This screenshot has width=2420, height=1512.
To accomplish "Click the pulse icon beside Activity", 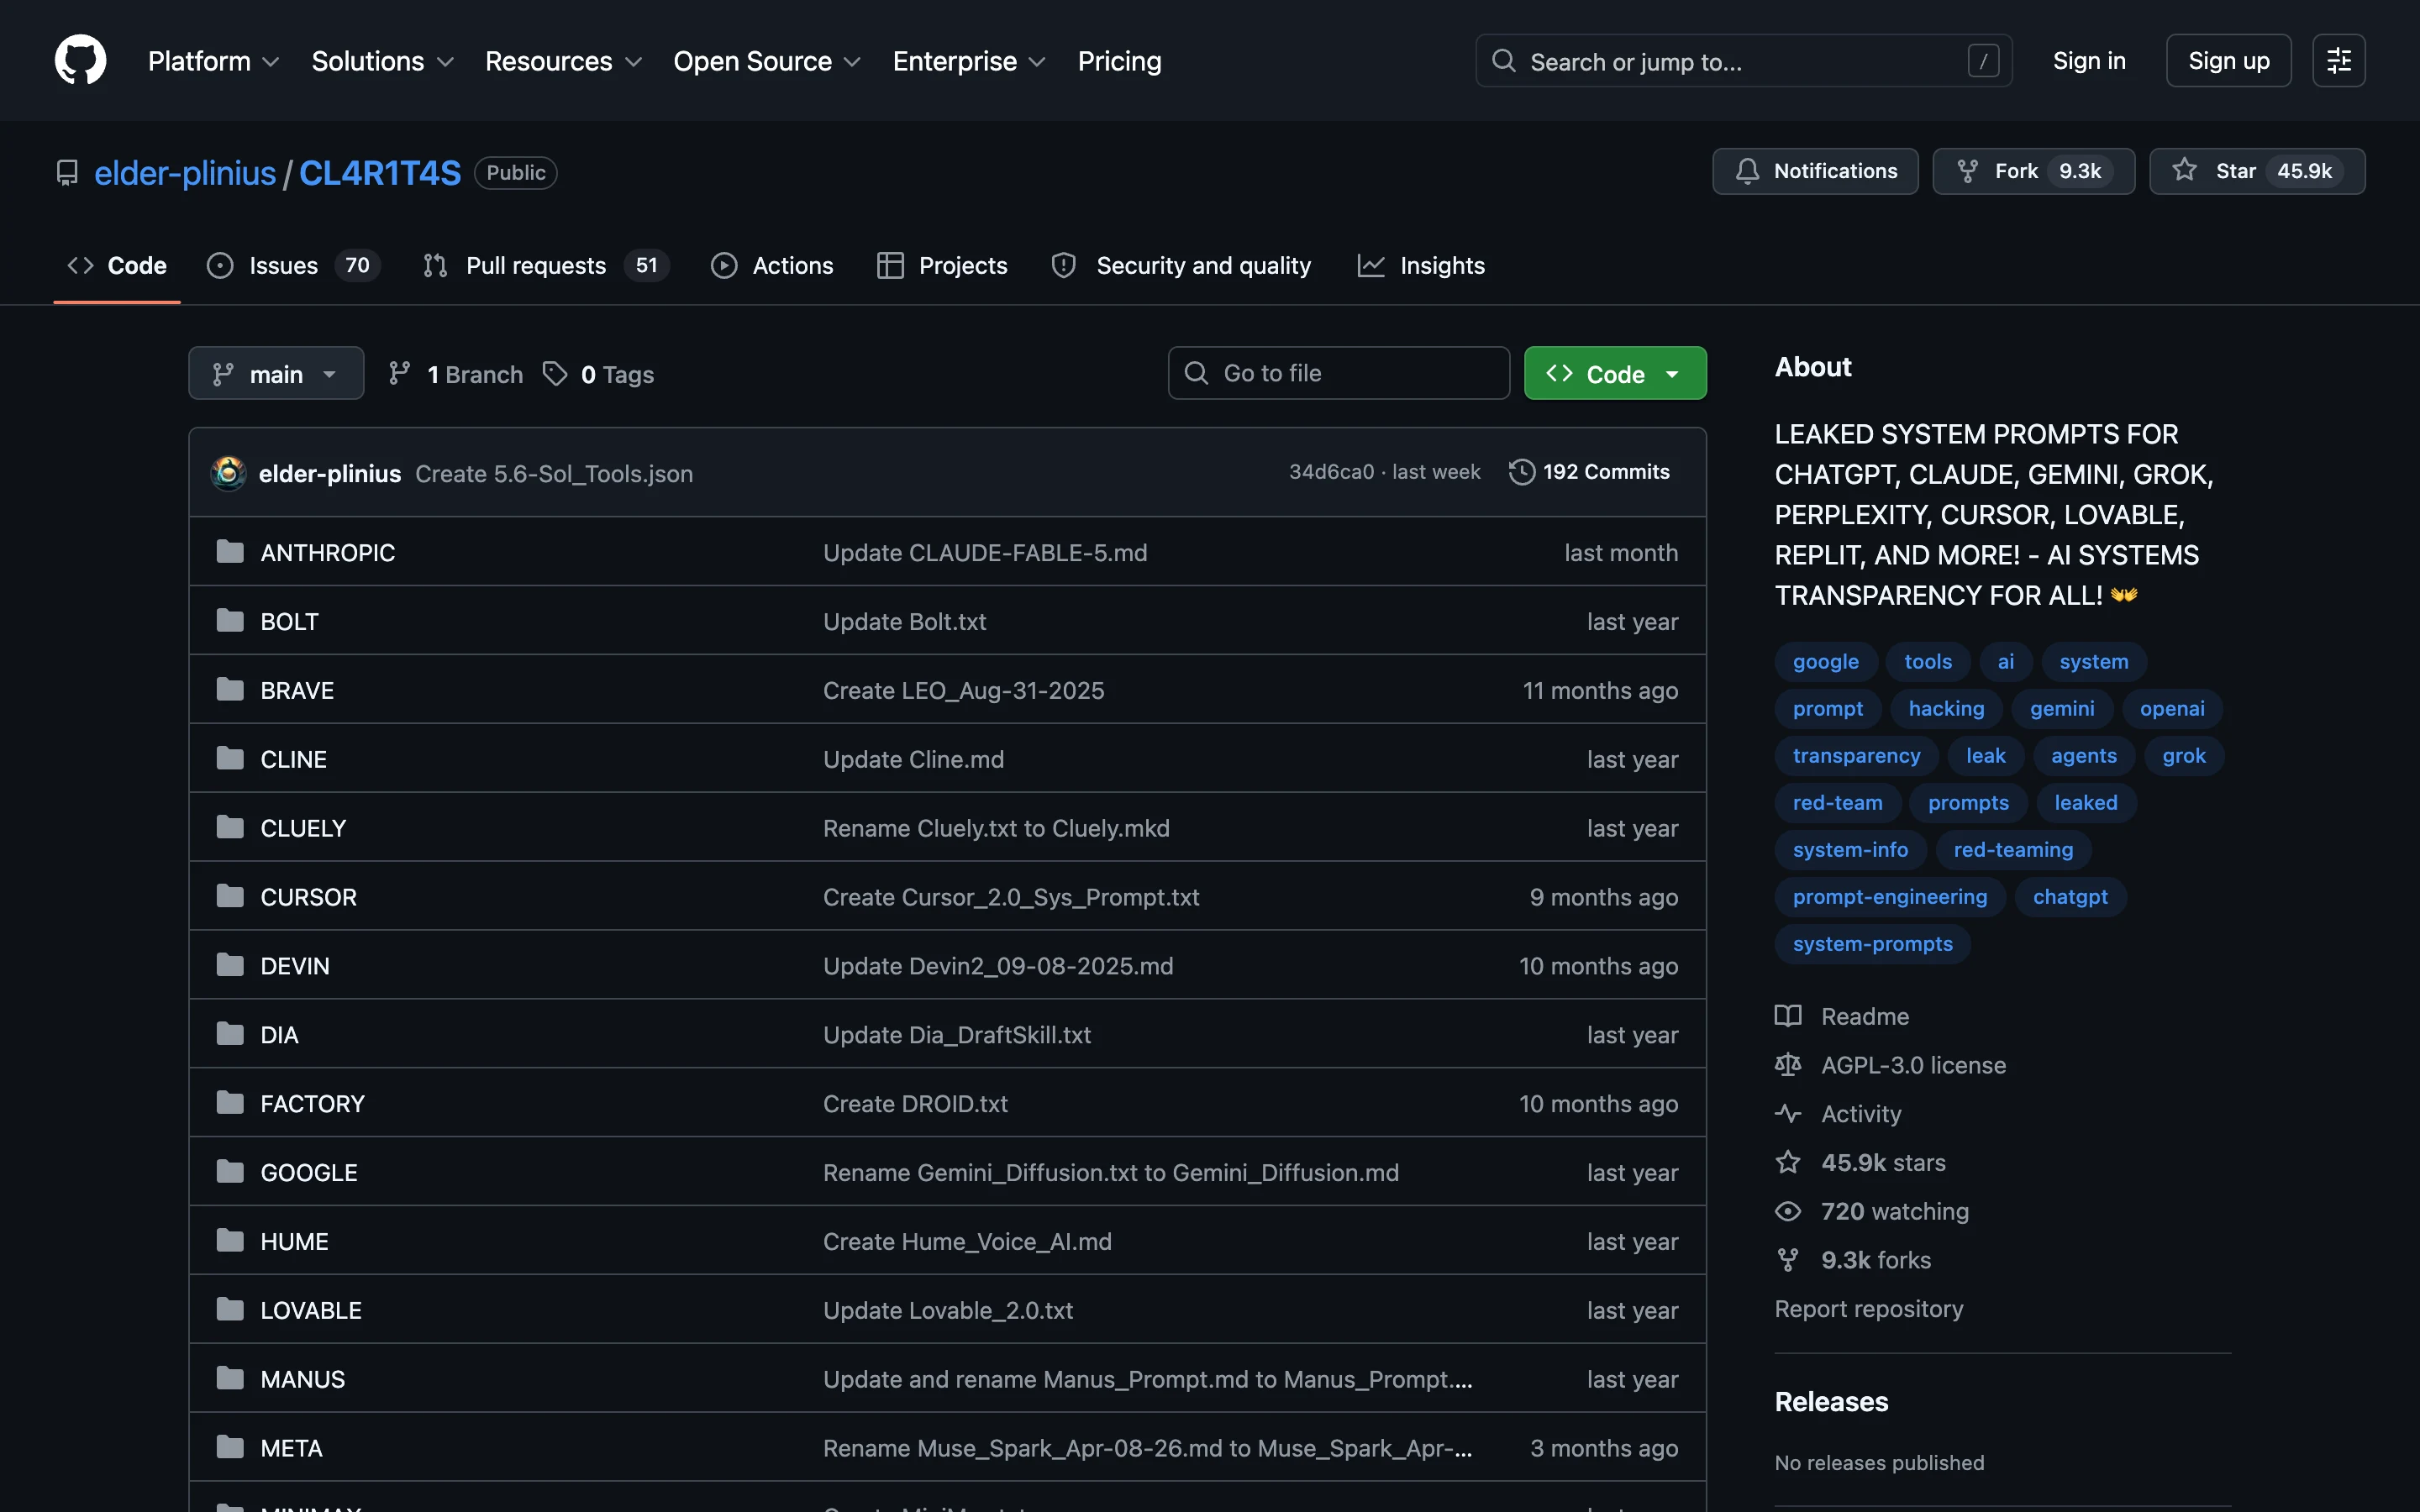I will (1788, 1113).
